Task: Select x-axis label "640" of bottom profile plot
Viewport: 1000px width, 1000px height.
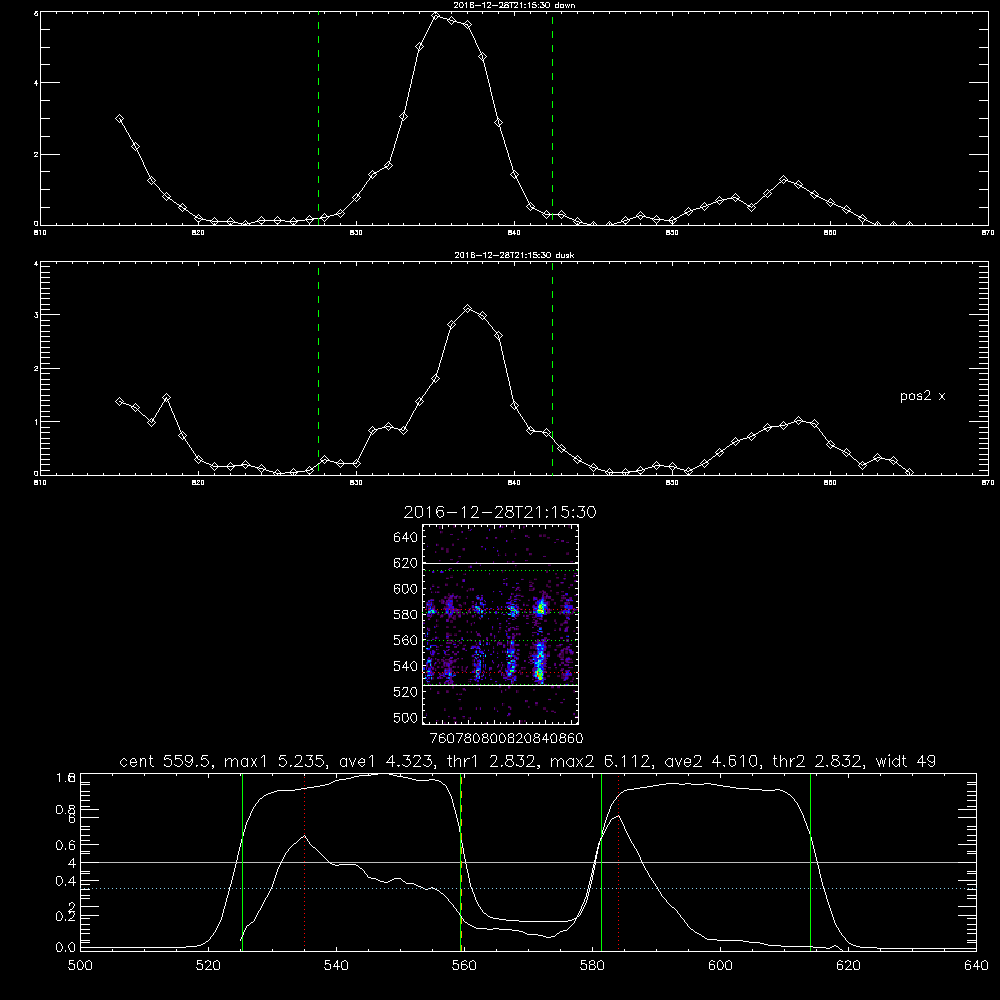Action: [x=976, y=966]
